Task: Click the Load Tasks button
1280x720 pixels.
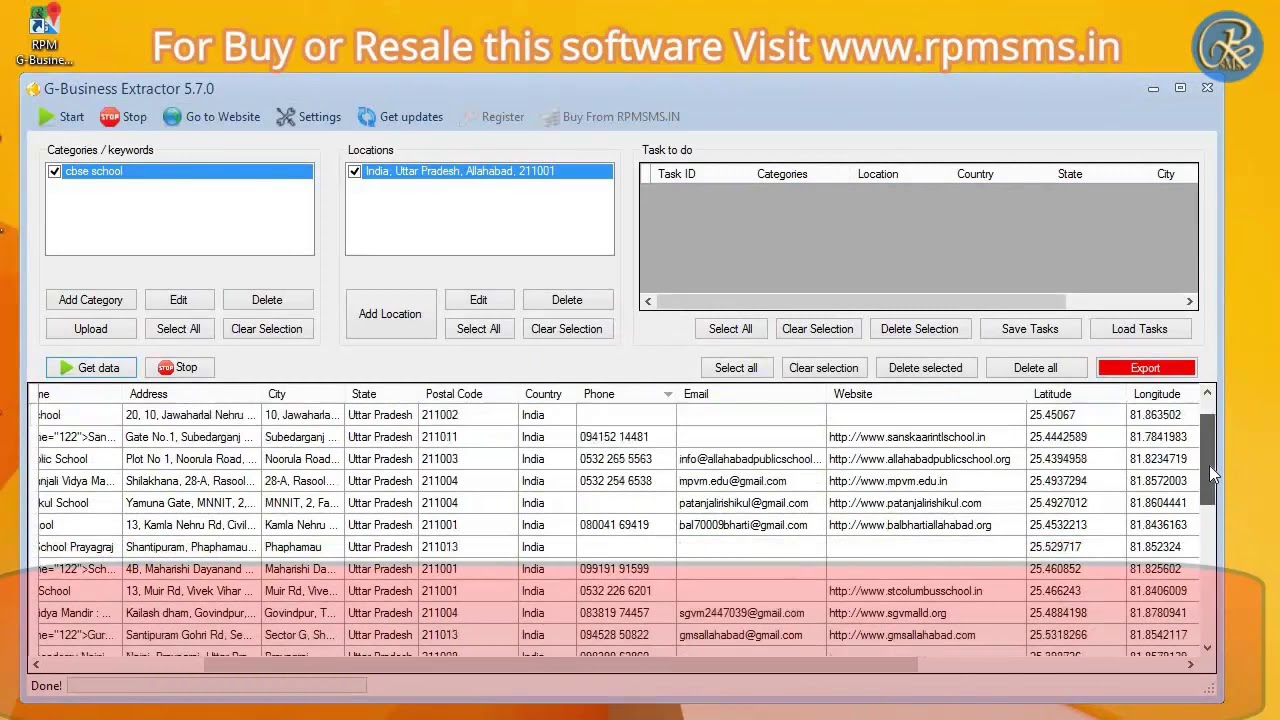Action: pyautogui.click(x=1139, y=329)
